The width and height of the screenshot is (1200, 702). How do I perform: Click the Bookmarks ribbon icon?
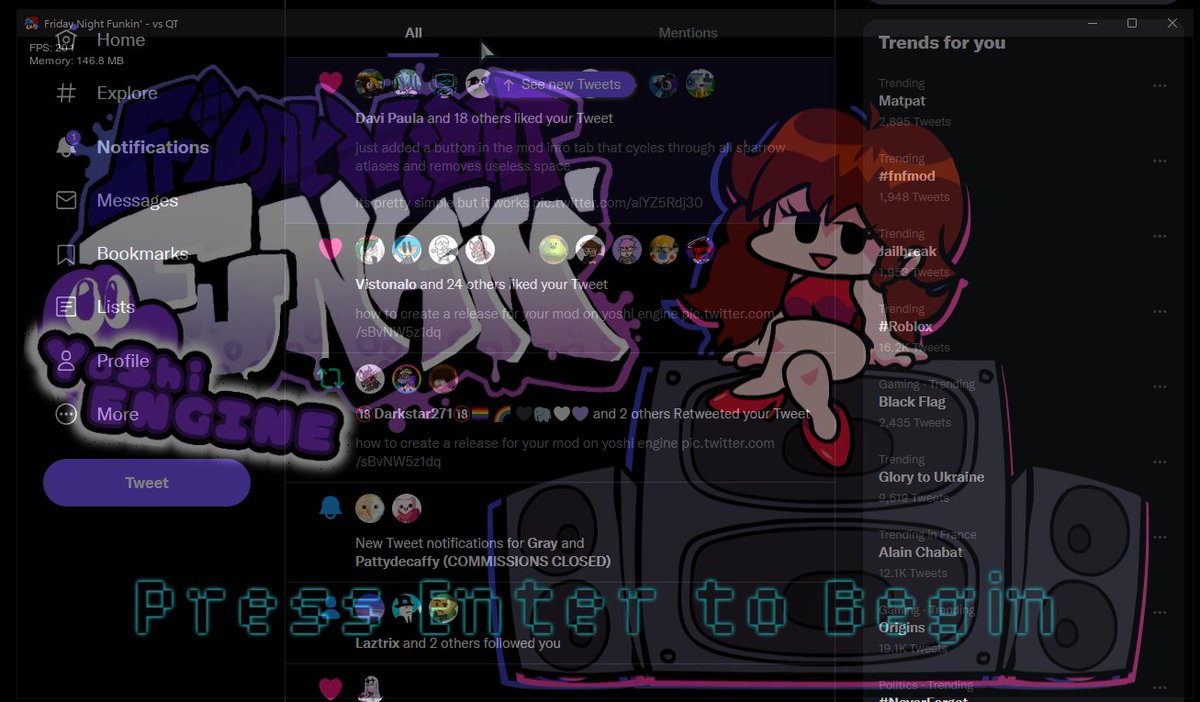66,254
